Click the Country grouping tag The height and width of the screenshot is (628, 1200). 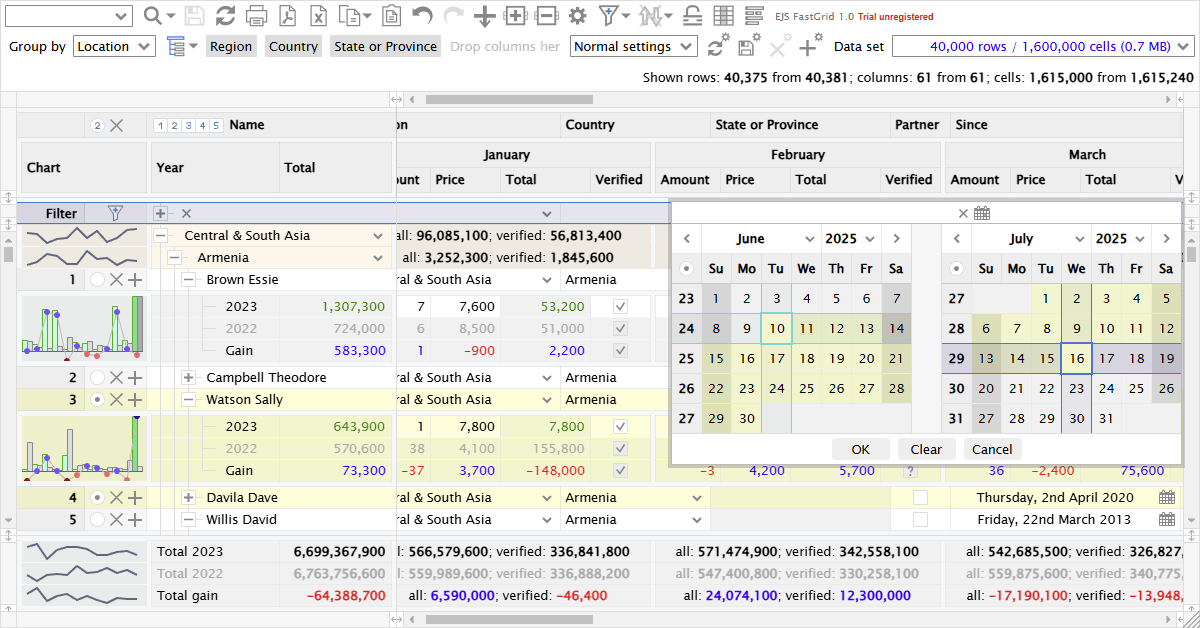tap(293, 46)
